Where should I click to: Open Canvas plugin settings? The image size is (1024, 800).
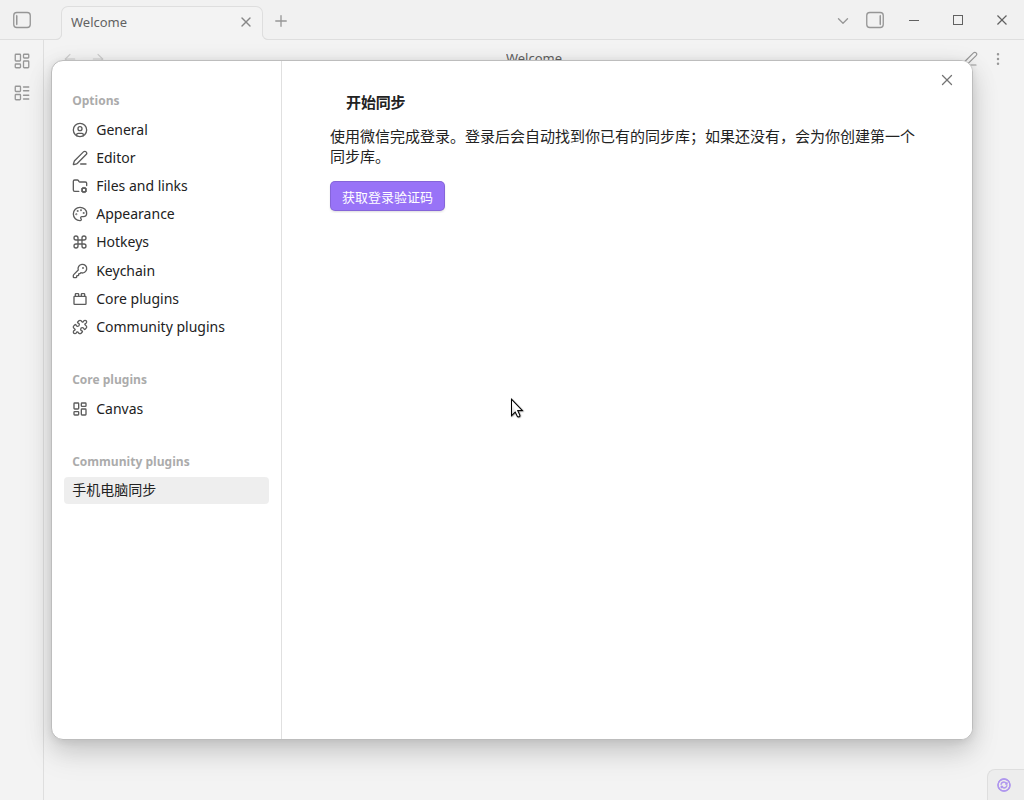pos(167,409)
